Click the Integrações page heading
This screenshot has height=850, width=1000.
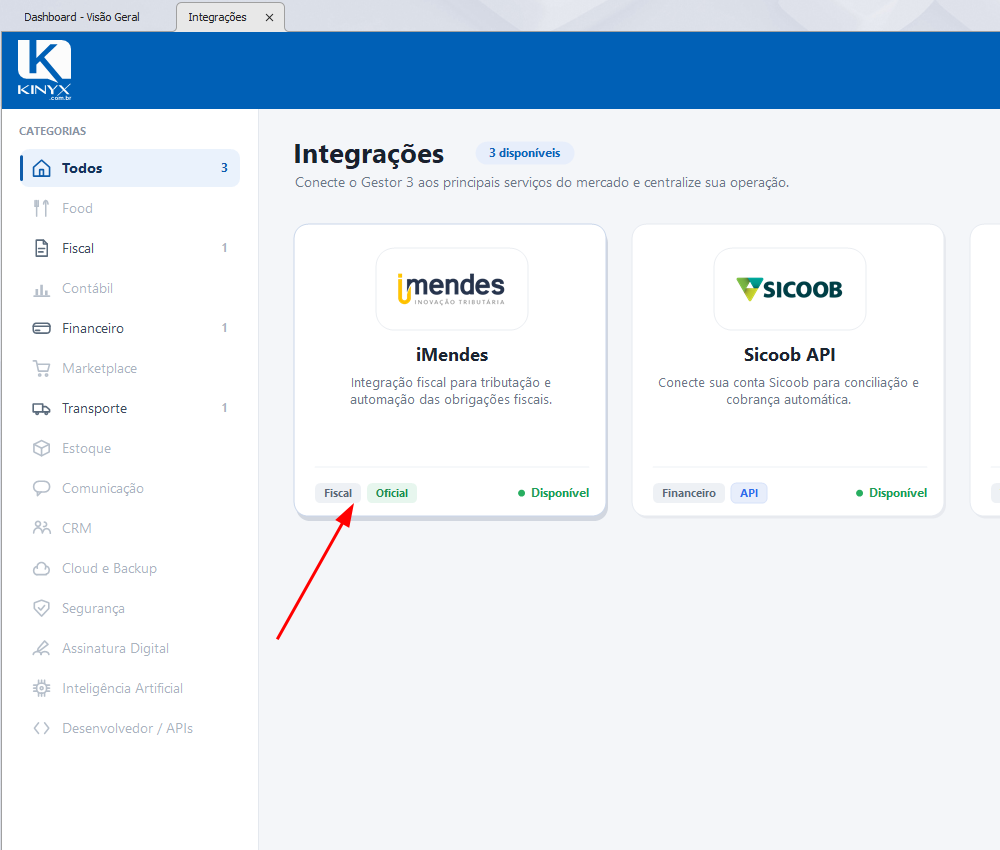click(369, 154)
